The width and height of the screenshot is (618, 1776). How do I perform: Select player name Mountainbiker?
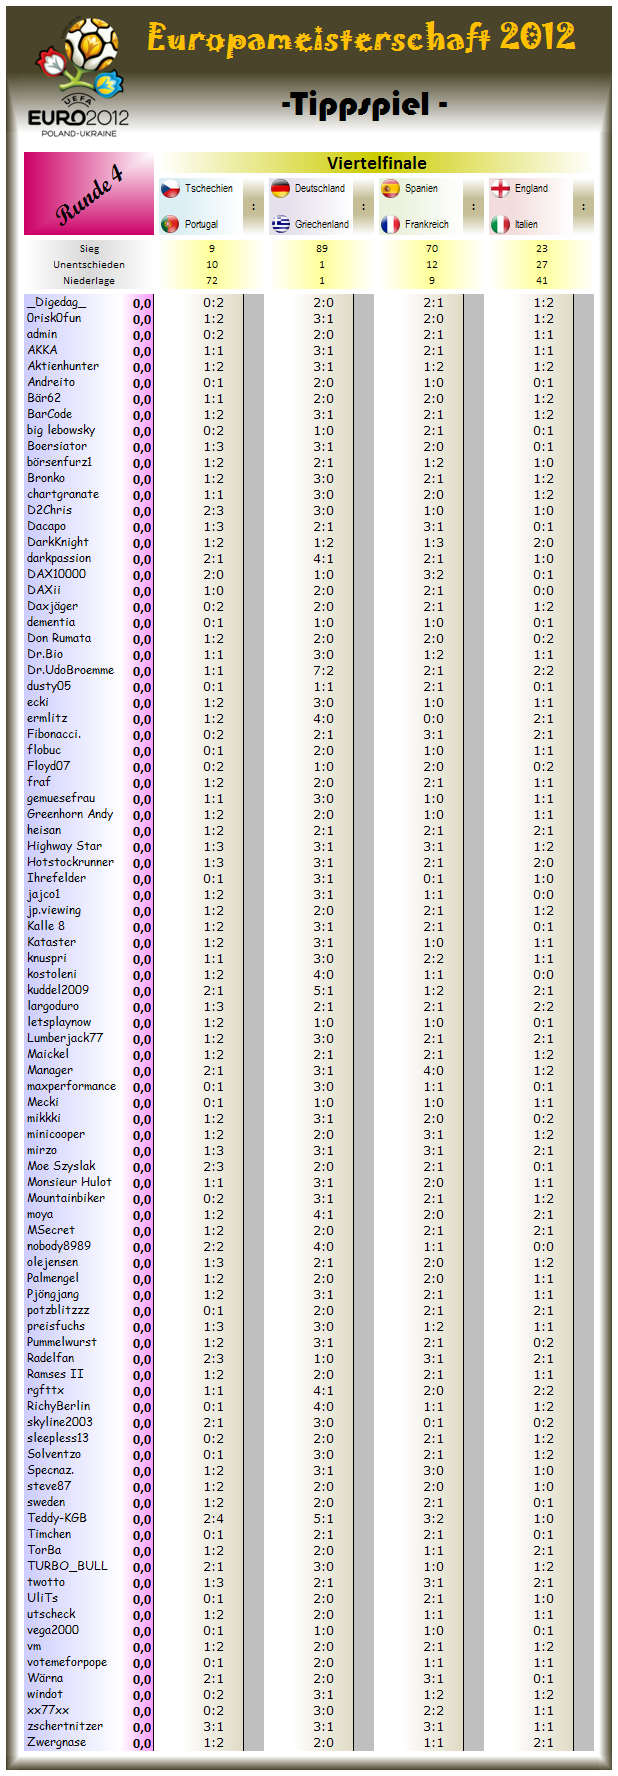(x=66, y=1198)
